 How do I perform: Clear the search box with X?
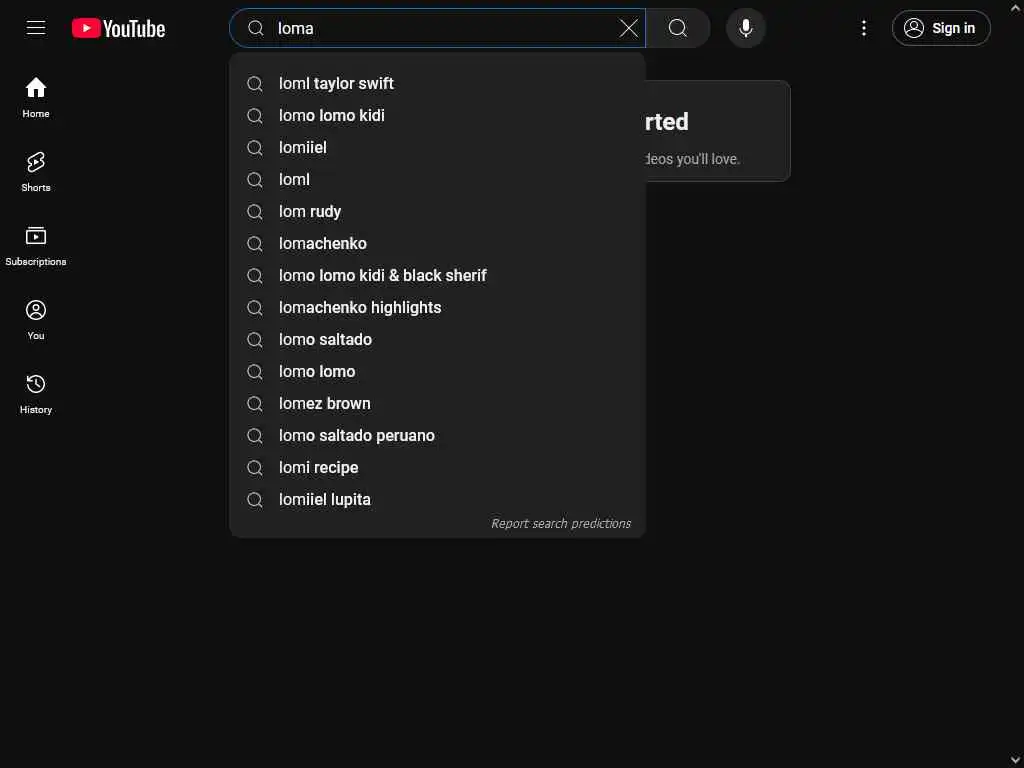click(x=628, y=28)
